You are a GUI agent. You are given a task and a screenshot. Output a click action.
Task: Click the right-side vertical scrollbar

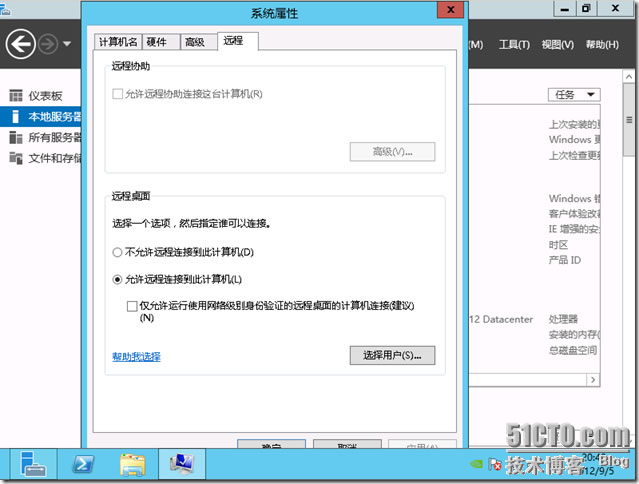[x=630, y=250]
